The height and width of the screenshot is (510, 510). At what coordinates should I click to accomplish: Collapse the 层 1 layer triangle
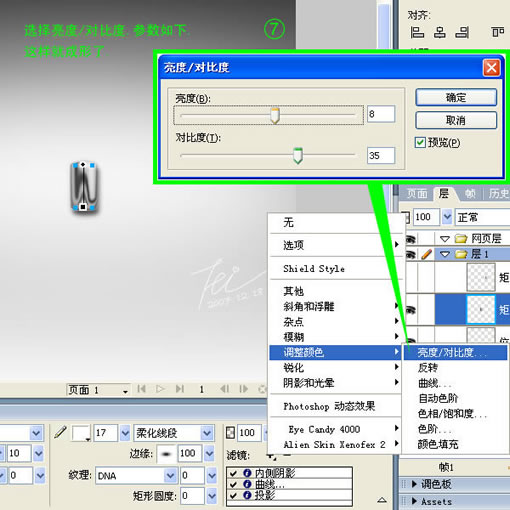(x=445, y=254)
